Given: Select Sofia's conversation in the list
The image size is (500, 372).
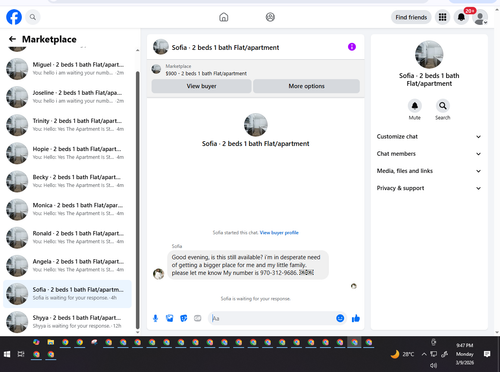Looking at the screenshot, I should click(x=67, y=294).
